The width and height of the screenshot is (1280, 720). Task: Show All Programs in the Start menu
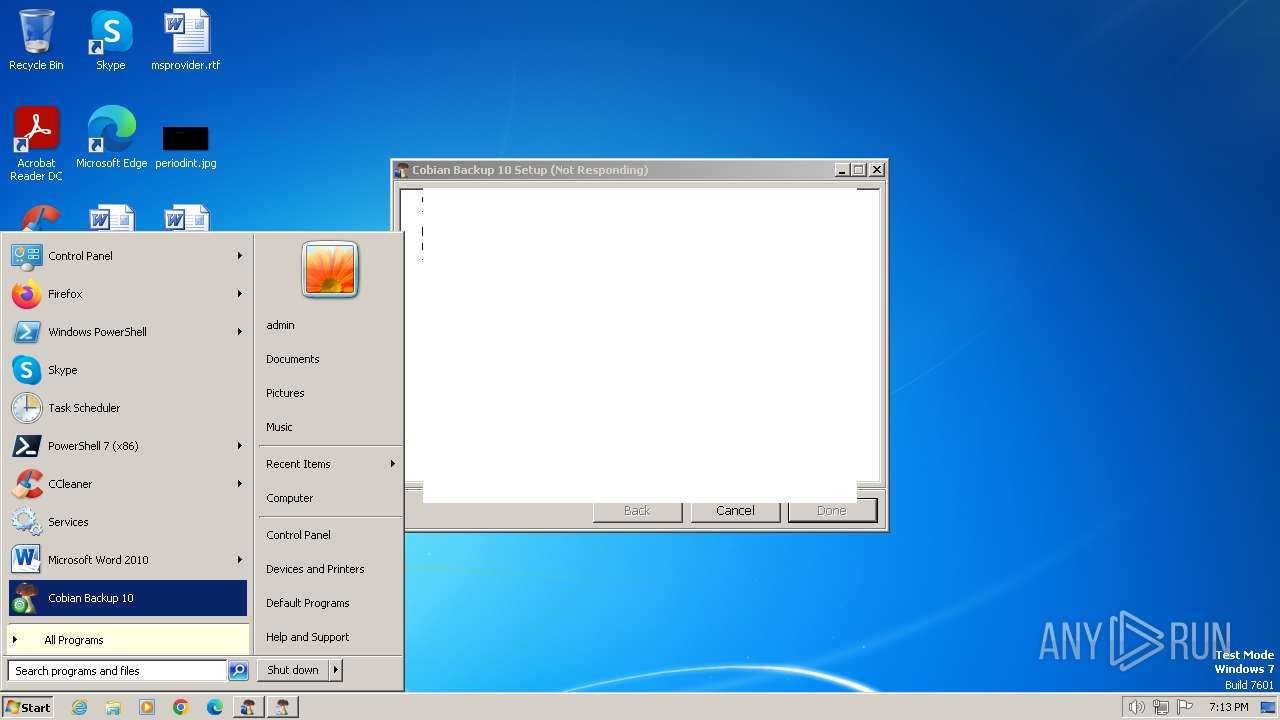(x=128, y=640)
